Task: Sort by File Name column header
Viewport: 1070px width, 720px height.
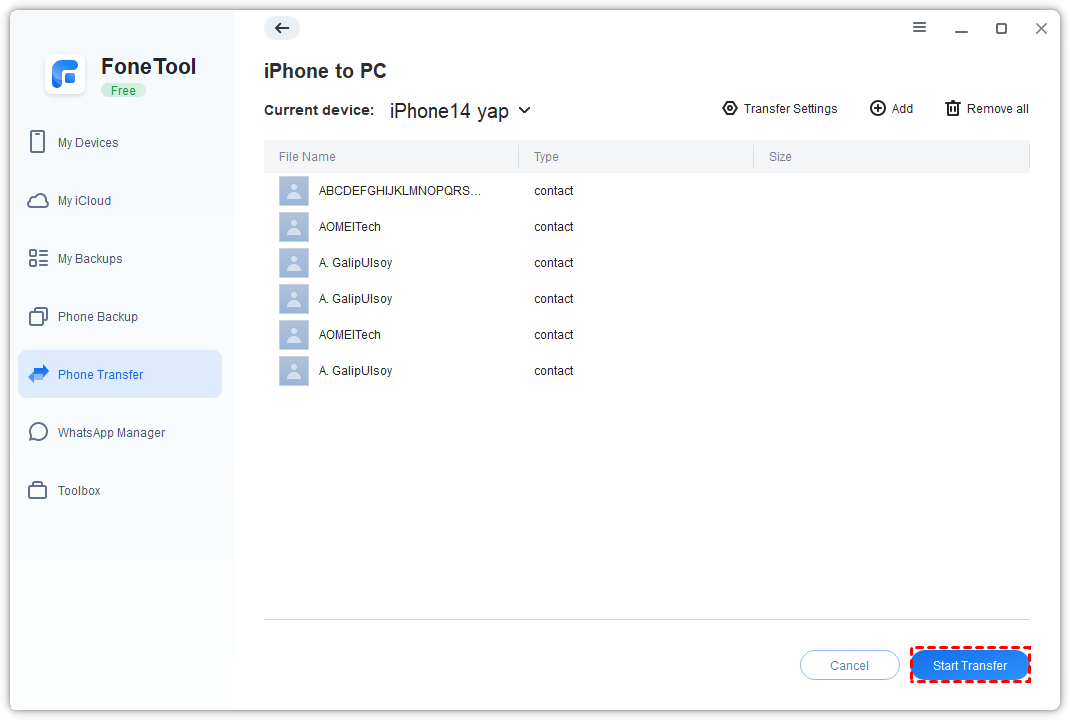Action: pyautogui.click(x=307, y=157)
